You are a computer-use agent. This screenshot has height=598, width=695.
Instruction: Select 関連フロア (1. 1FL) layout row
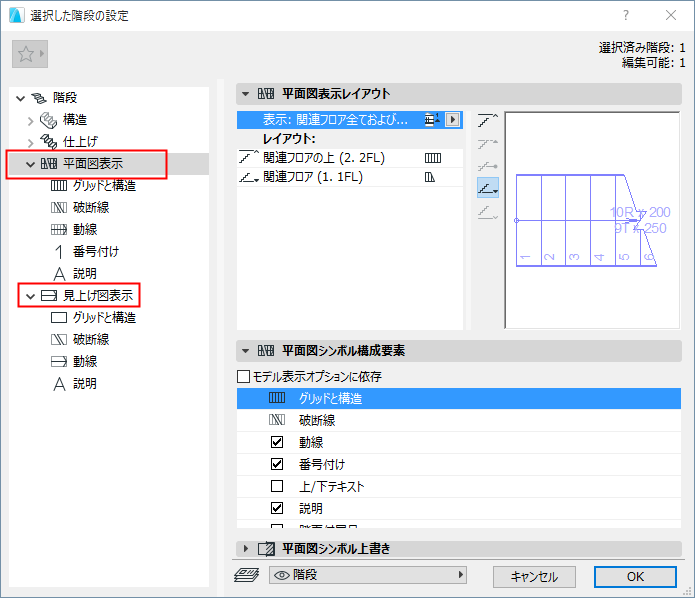[x=350, y=177]
